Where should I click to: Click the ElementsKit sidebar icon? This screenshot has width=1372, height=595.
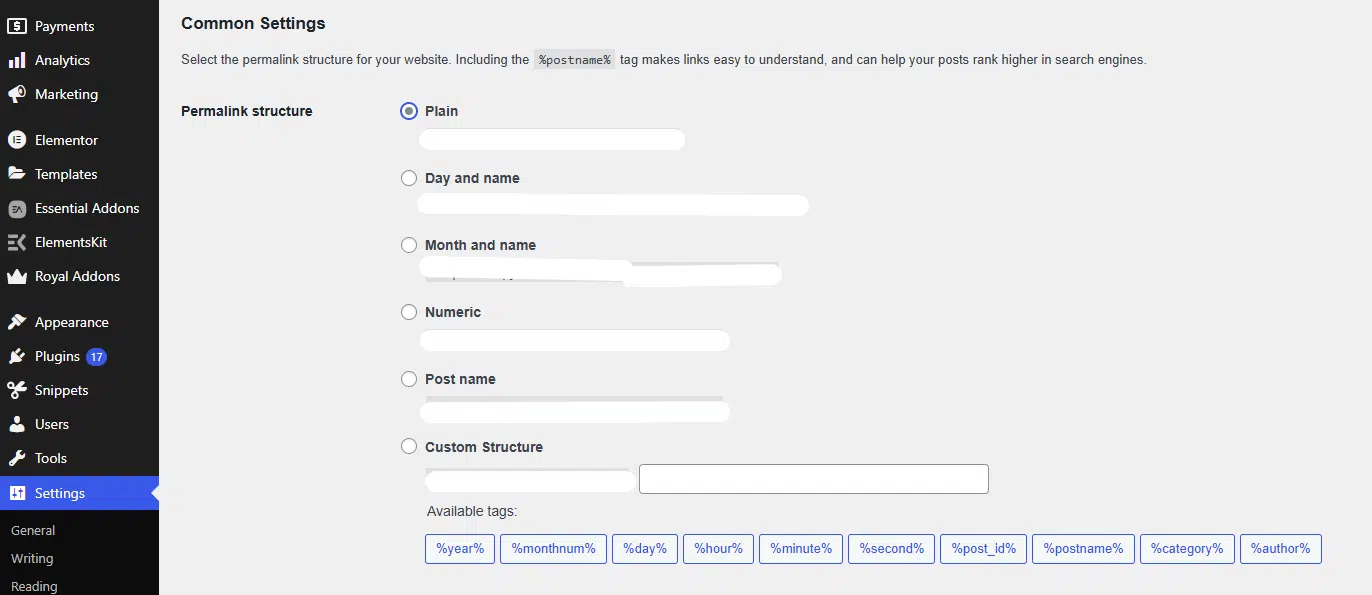(x=15, y=242)
